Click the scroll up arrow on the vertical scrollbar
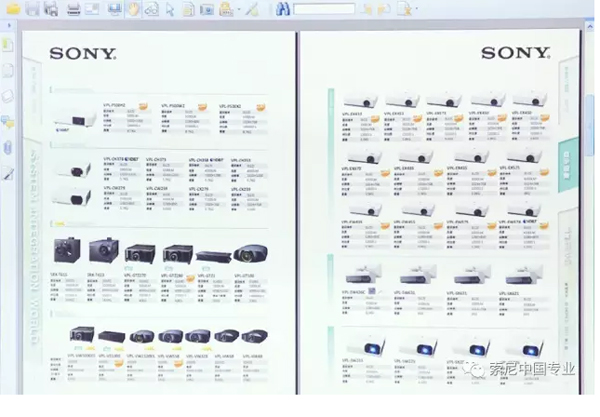The height and width of the screenshot is (417, 600). click(x=590, y=26)
